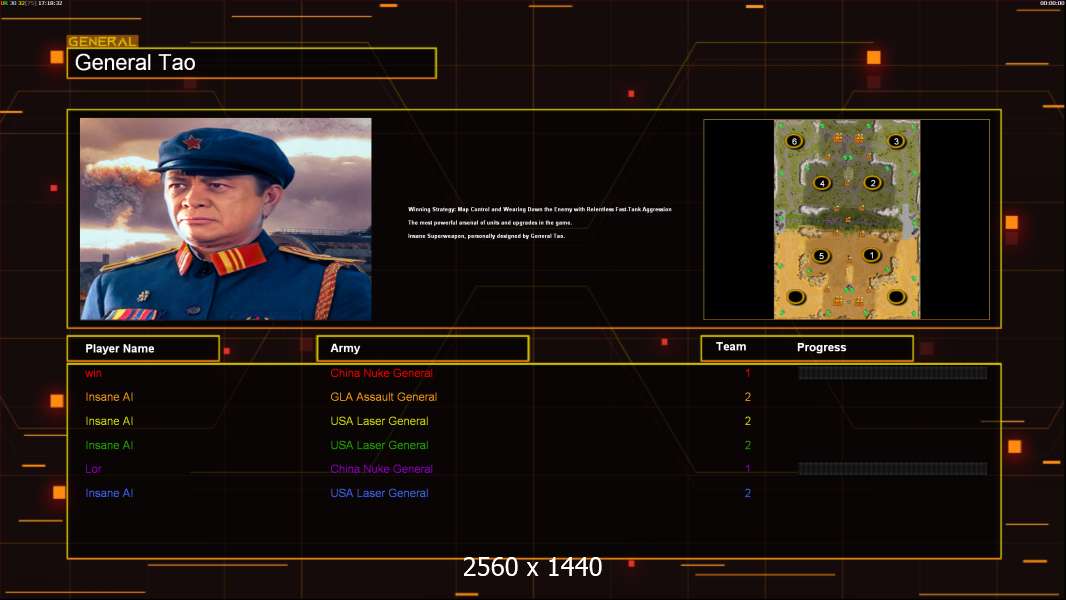Viewport: 1066px width, 600px height.
Task: Click the 'most powerful arsenal' description line
Action: click(489, 223)
